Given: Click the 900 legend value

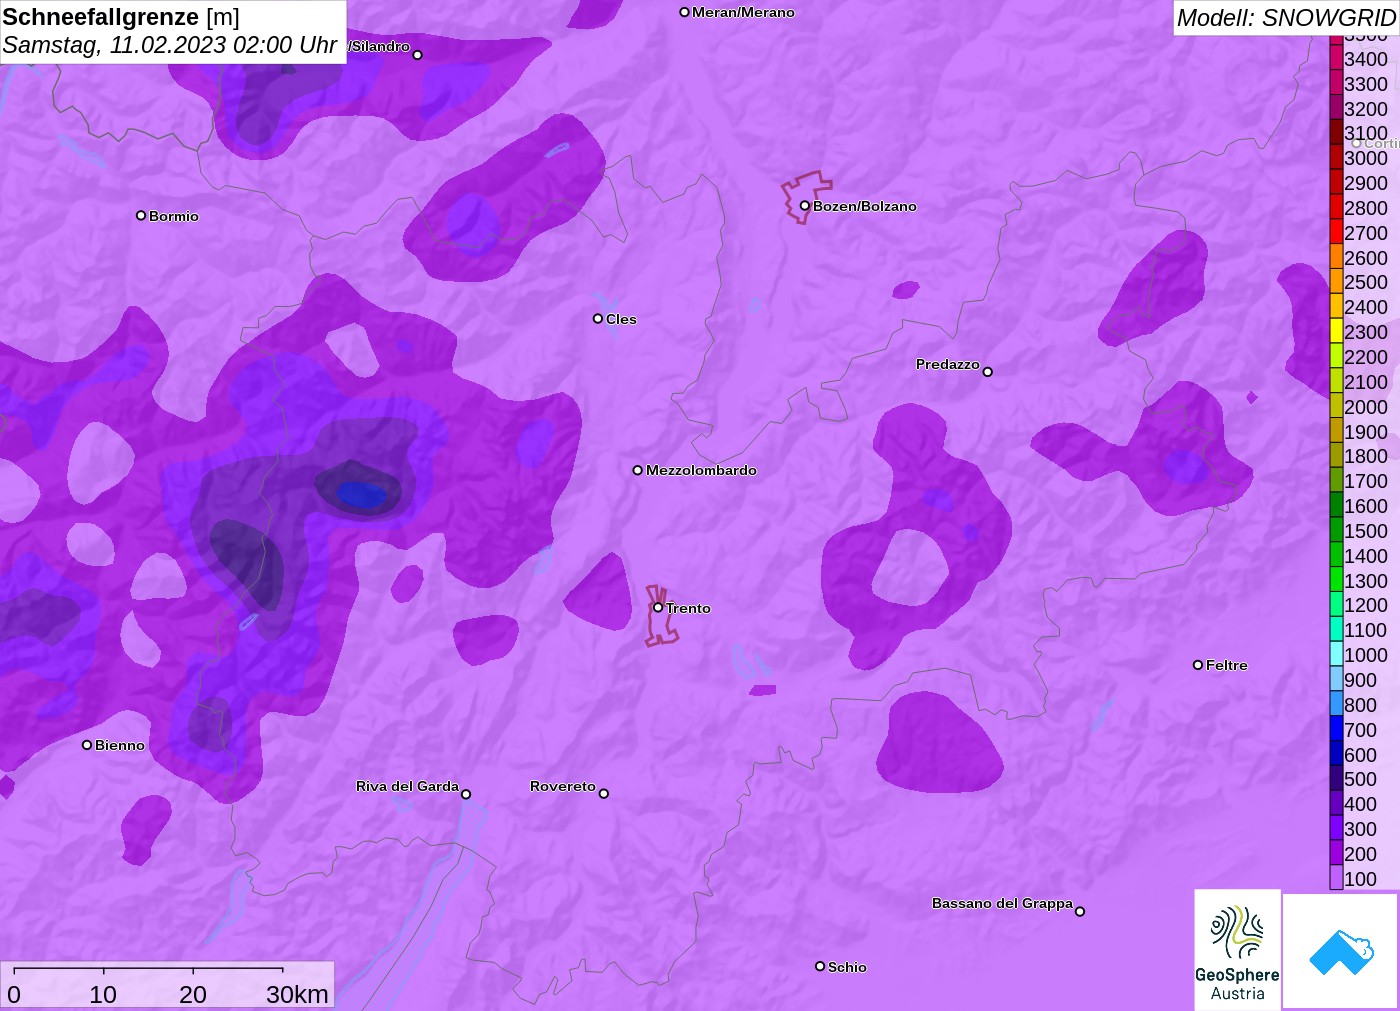Looking at the screenshot, I should pos(1360,680).
